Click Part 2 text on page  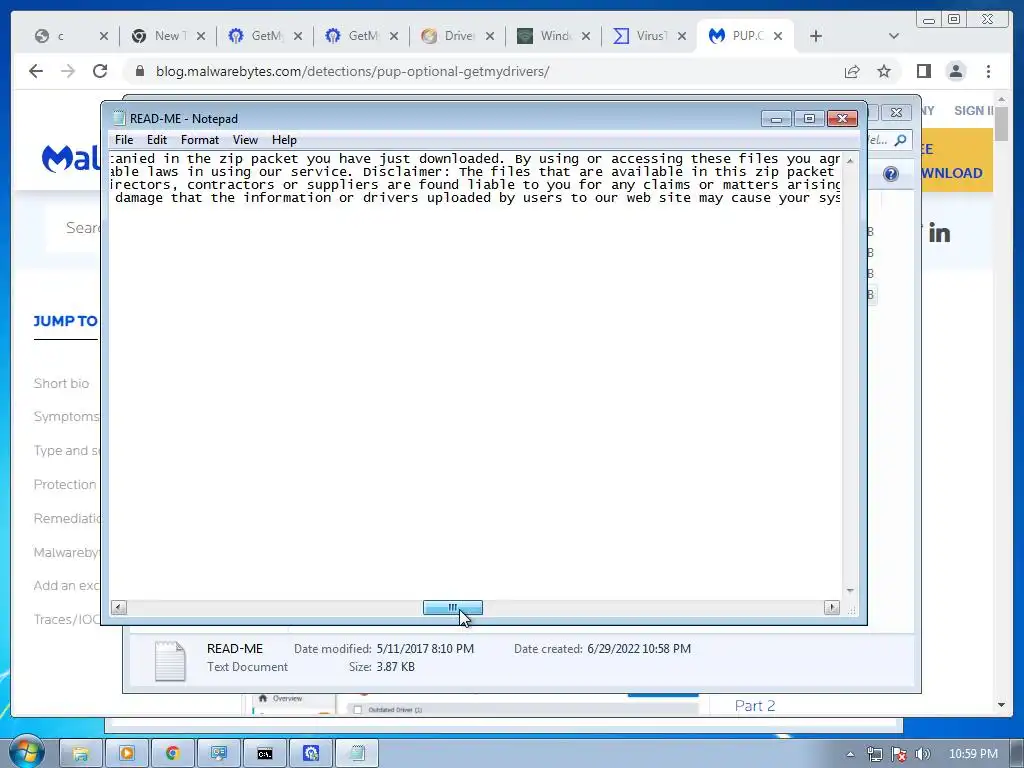point(754,706)
